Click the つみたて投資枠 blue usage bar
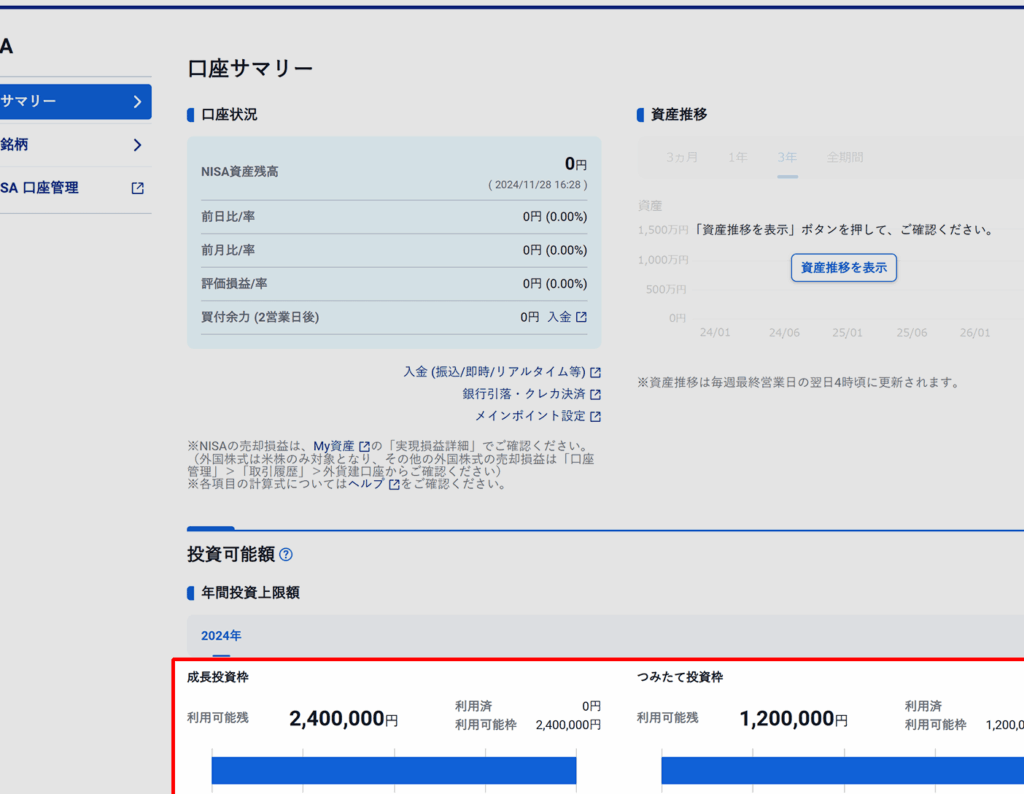Screen dimensions: 1024x794 pyautogui.click(x=842, y=770)
